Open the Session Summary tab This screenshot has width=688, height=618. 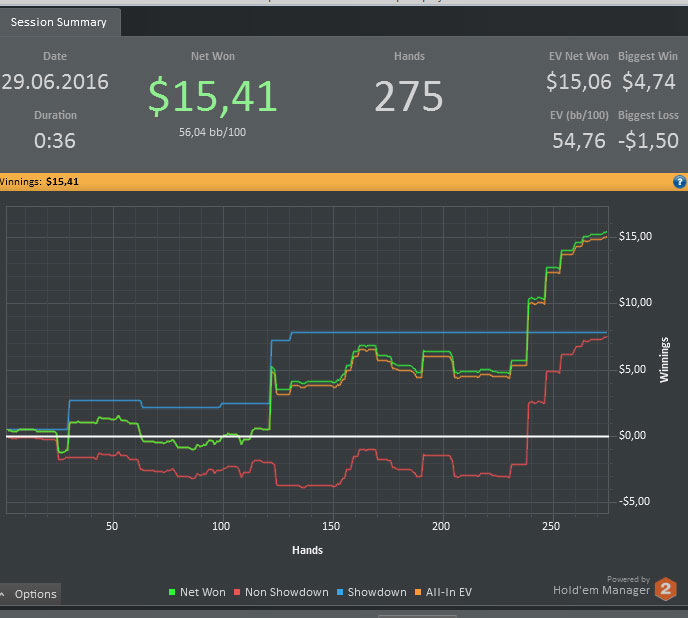point(60,22)
